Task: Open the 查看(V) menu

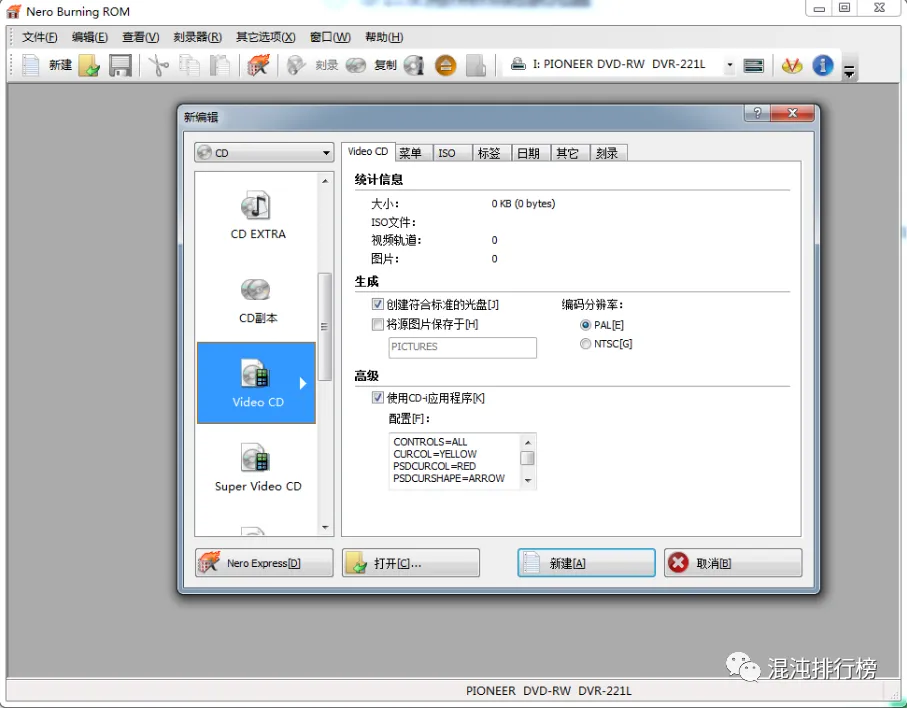Action: 141,37
